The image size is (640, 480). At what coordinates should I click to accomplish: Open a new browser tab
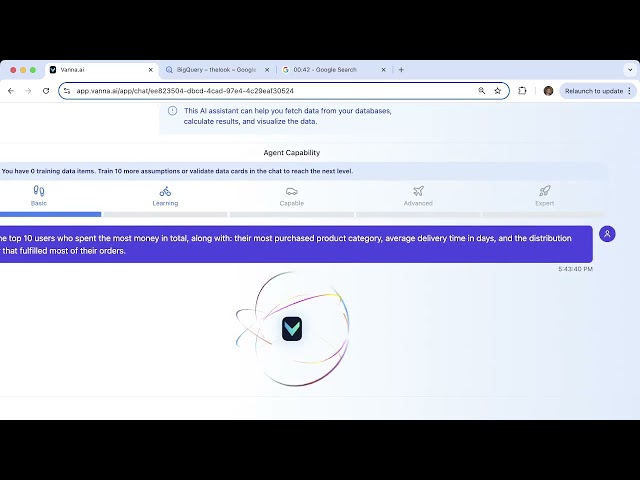coord(401,70)
